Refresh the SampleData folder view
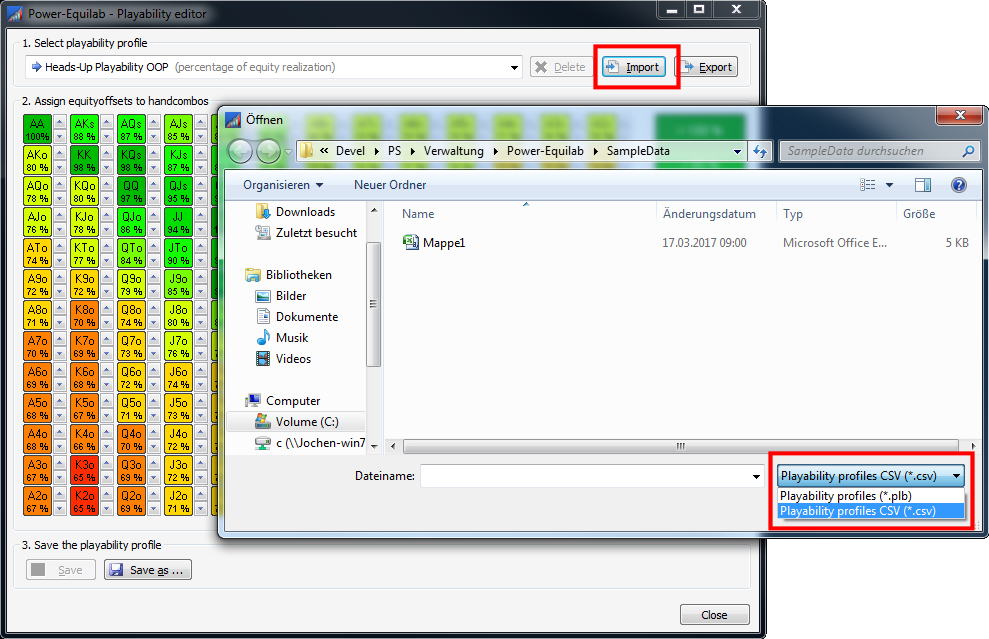 (760, 151)
